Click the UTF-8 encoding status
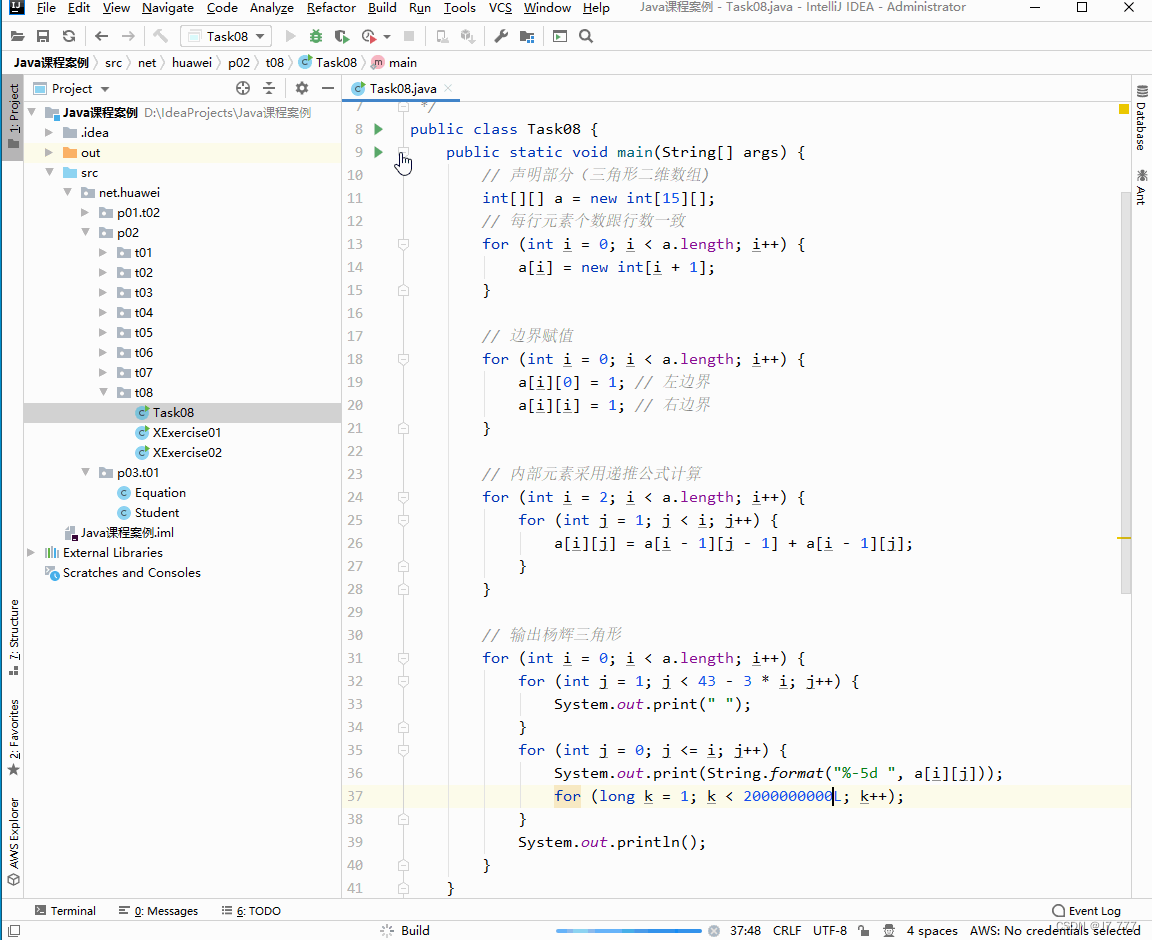Viewport: 1152px width, 940px height. coord(829,930)
